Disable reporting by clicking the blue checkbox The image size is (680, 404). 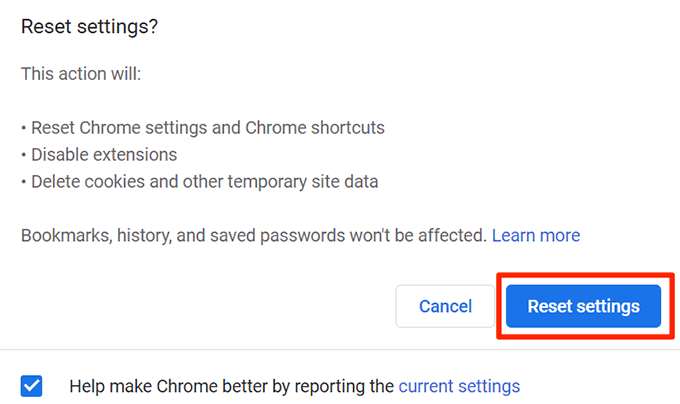click(x=32, y=386)
